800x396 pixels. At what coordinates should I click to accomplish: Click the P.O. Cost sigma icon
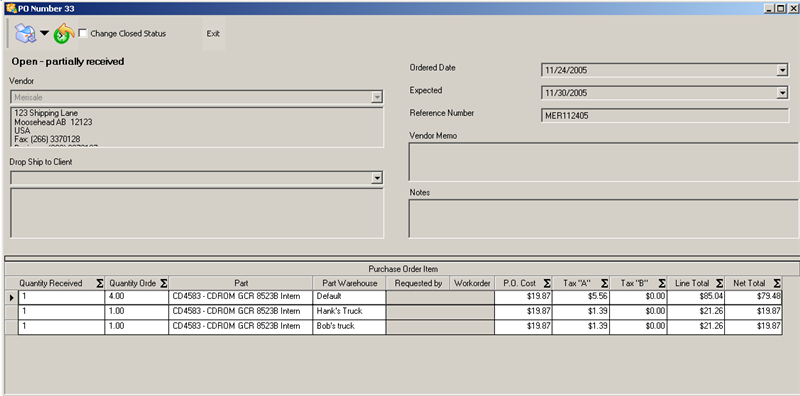546,283
